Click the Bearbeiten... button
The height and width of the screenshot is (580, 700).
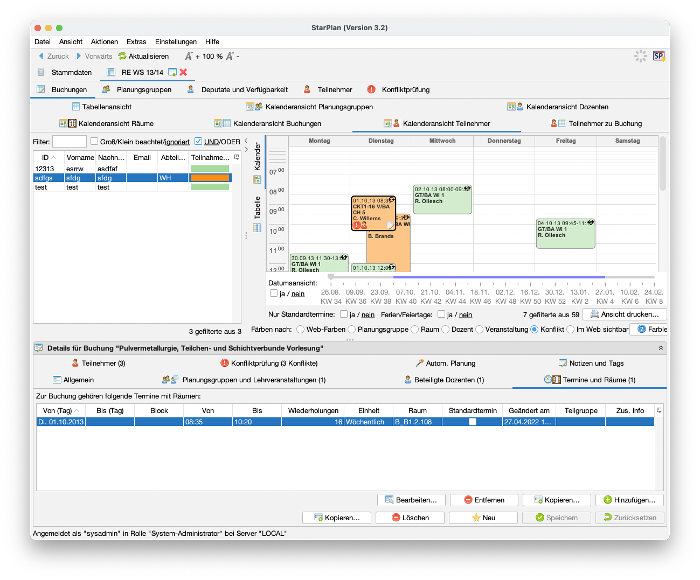412,500
